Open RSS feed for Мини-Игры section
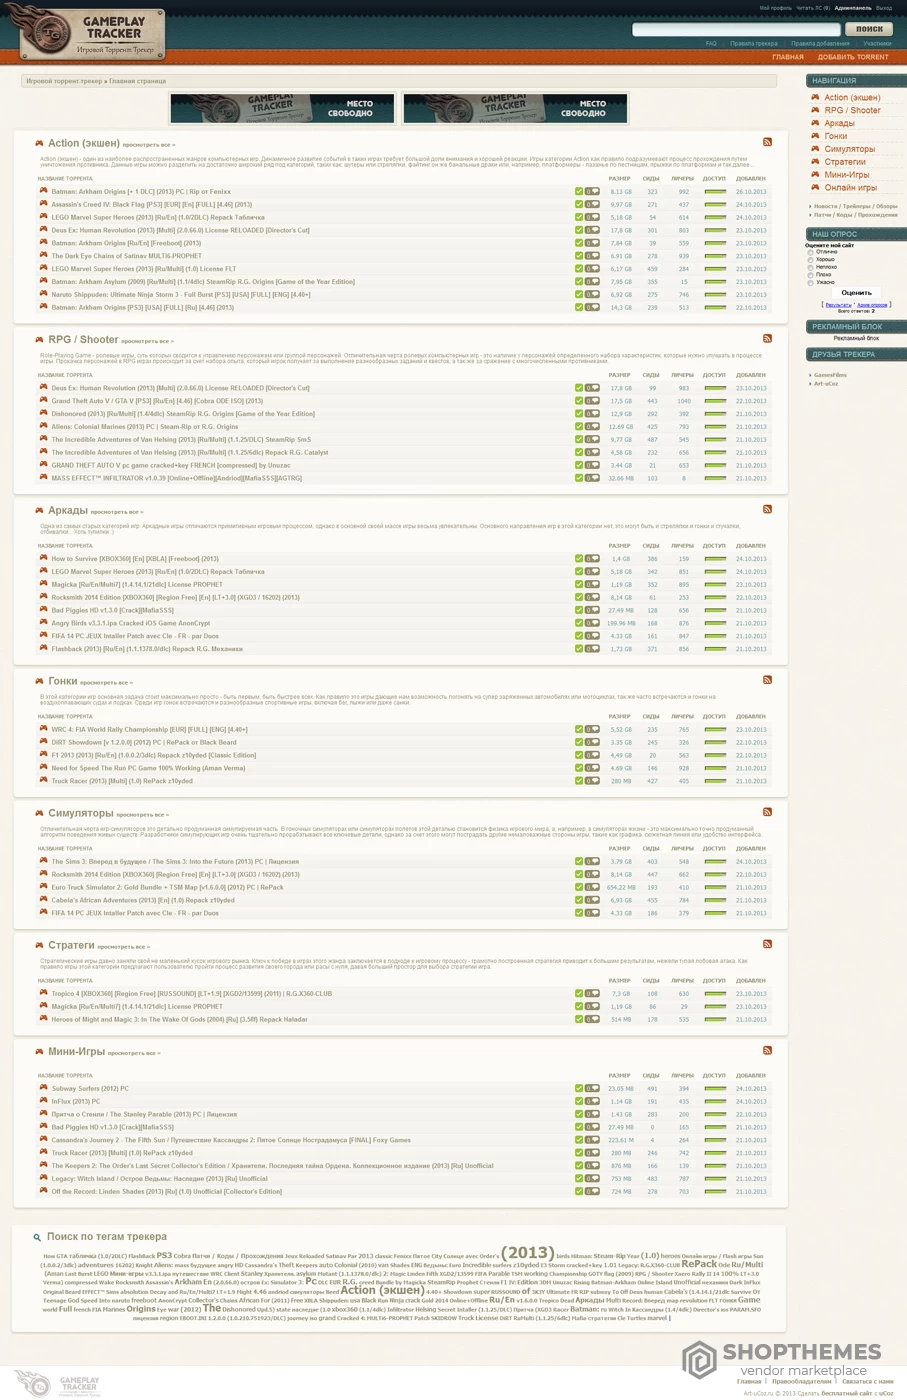The height and width of the screenshot is (1400, 907). pyautogui.click(x=767, y=1050)
